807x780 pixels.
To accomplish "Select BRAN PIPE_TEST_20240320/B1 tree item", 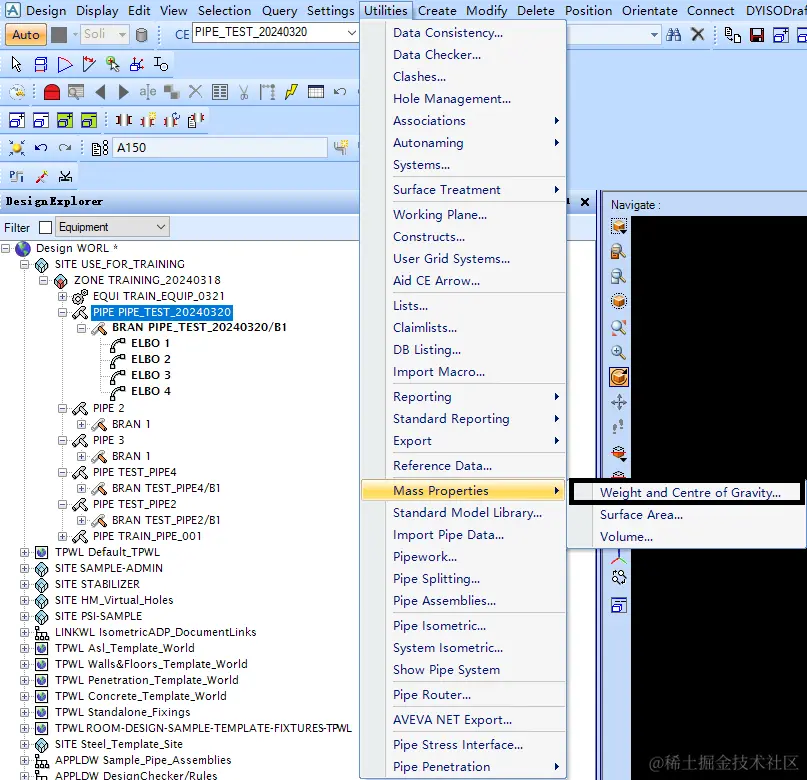I will [x=199, y=327].
